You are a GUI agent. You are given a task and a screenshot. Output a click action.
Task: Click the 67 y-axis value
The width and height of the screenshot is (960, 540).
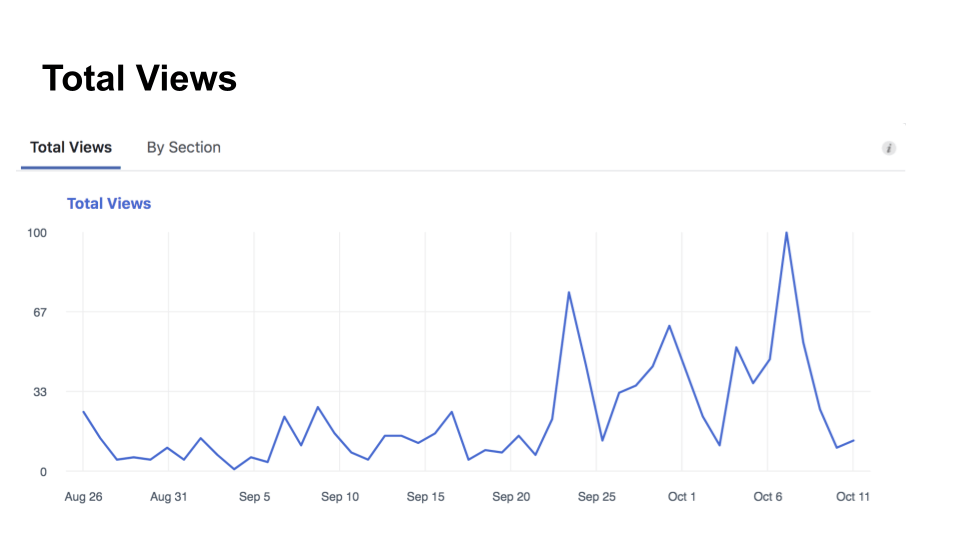click(x=41, y=312)
